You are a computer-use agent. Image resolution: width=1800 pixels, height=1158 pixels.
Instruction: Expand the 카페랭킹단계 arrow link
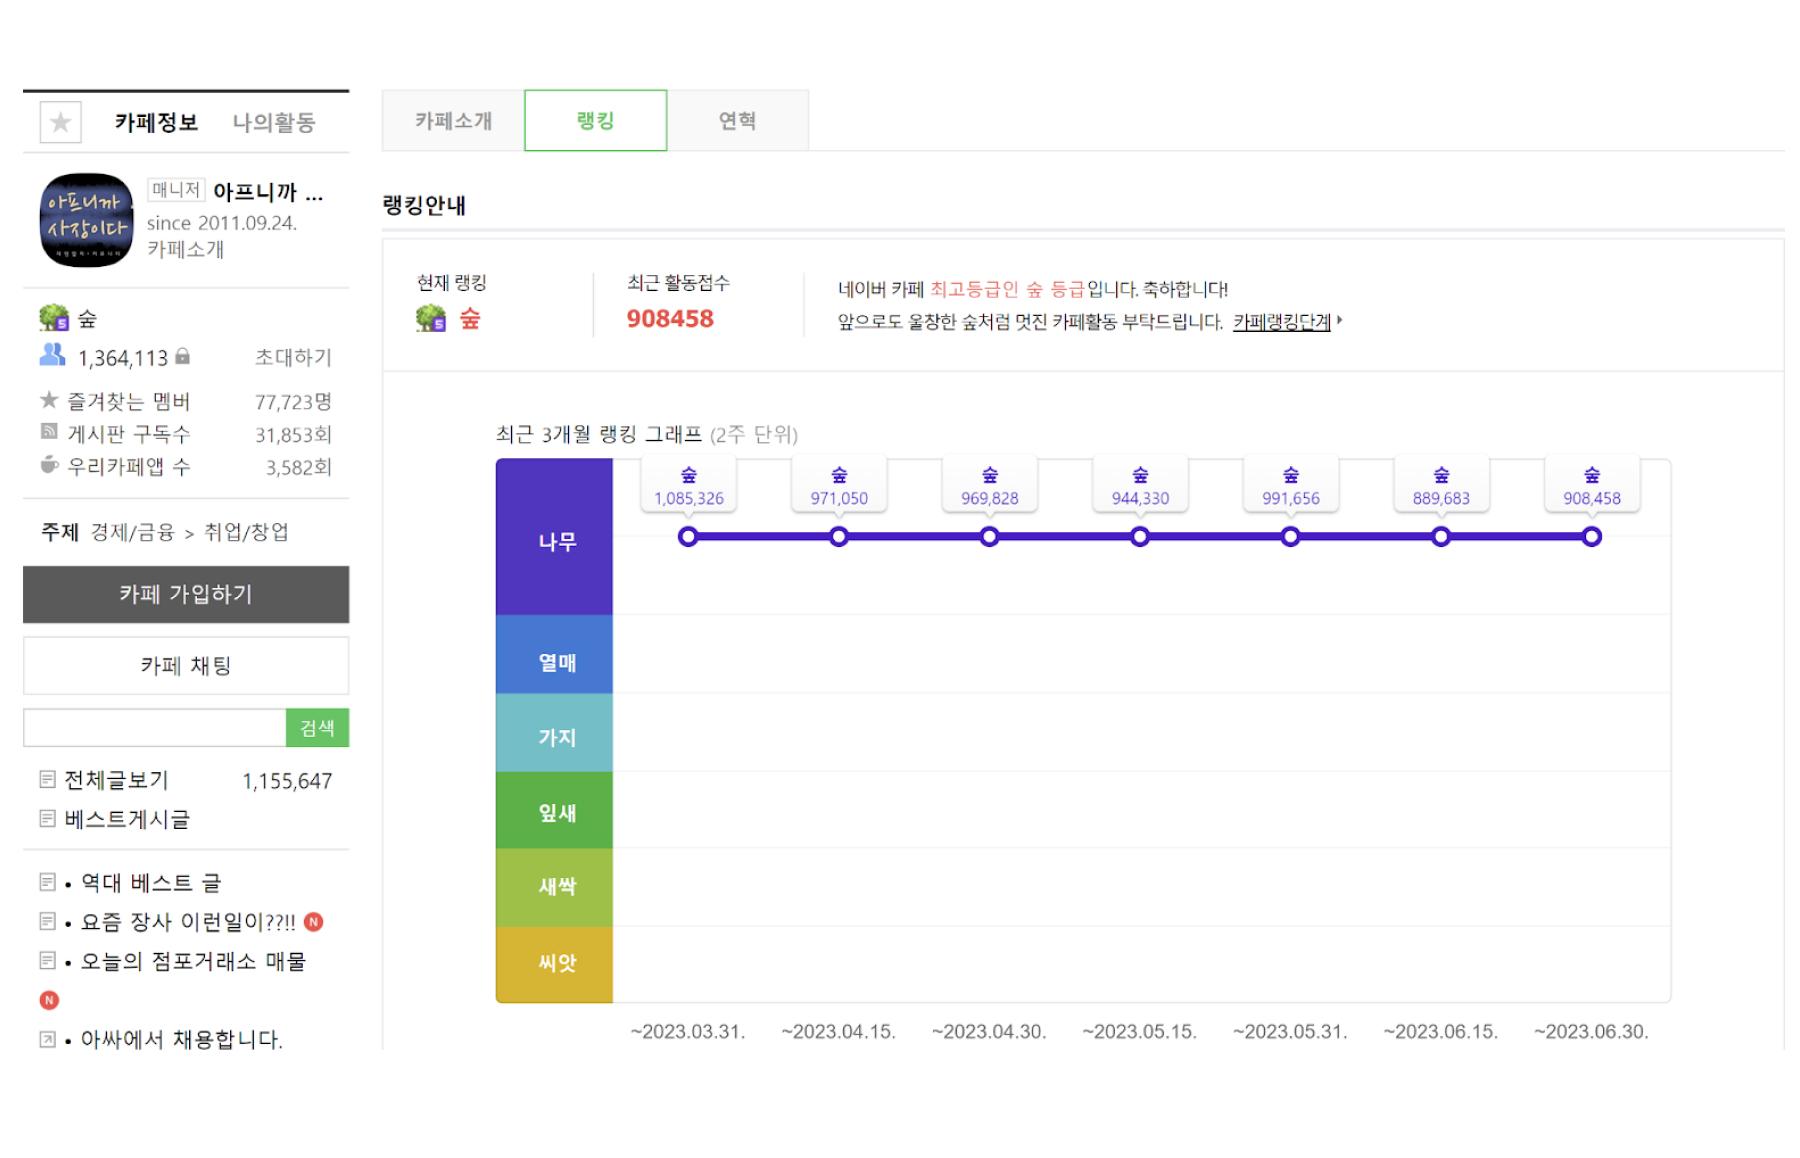[x=1338, y=321]
